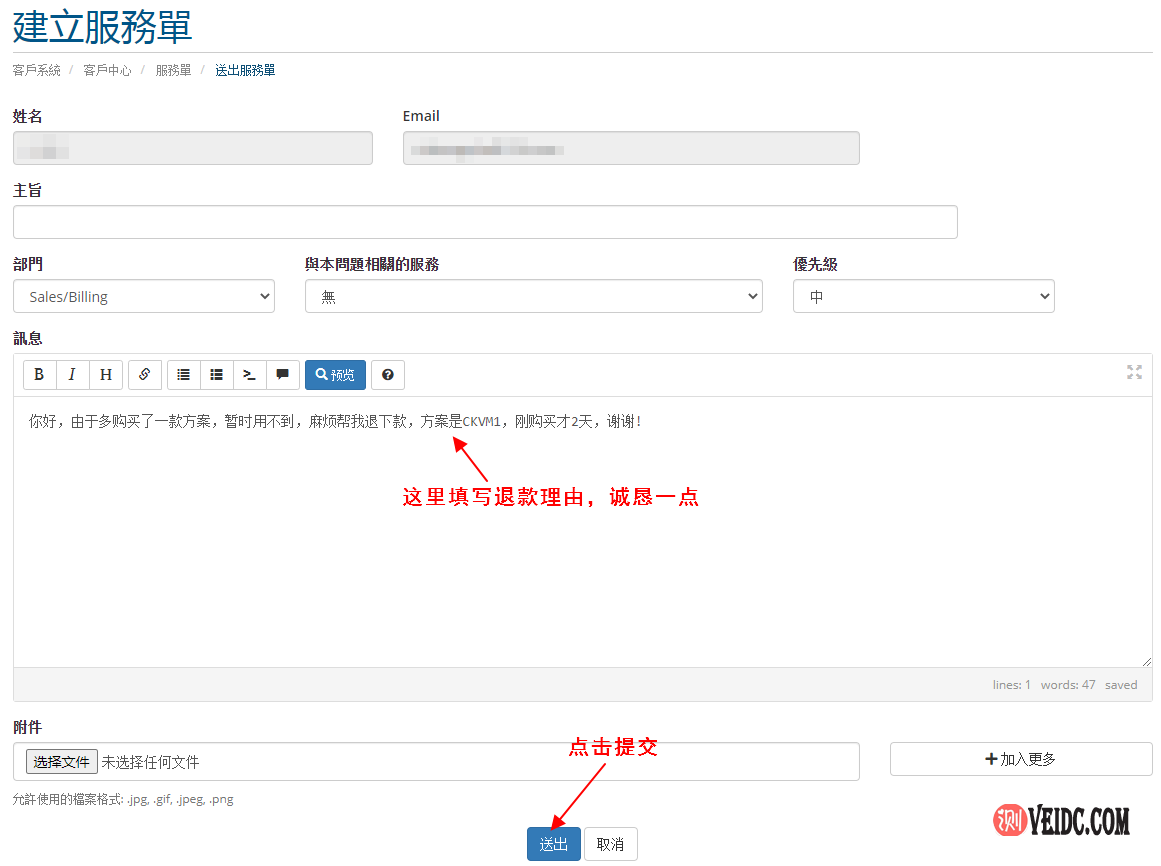
Task: Insert a quote using the speech bubble icon
Action: (282, 375)
